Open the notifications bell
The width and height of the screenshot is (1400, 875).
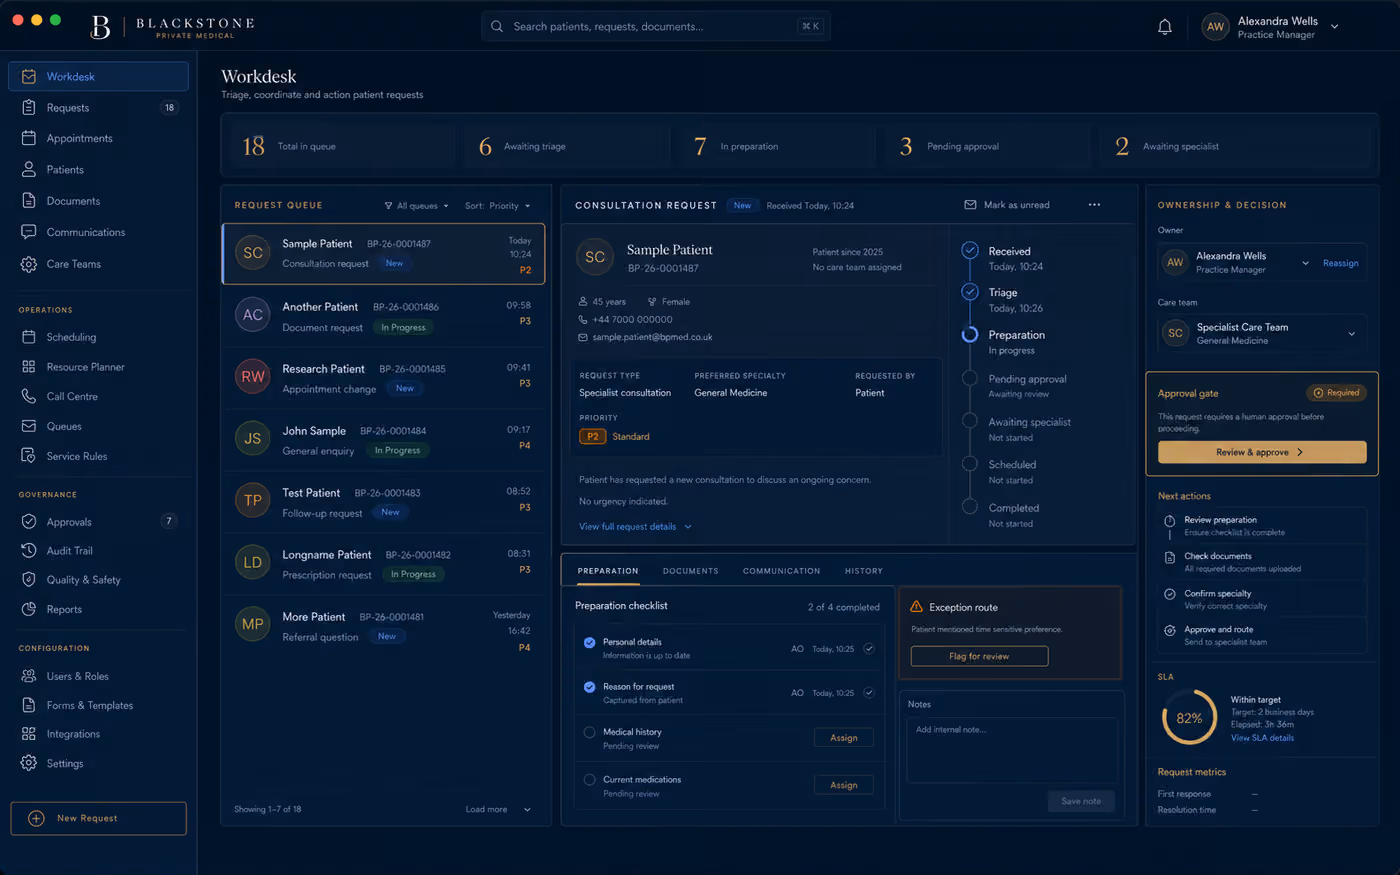click(x=1164, y=27)
